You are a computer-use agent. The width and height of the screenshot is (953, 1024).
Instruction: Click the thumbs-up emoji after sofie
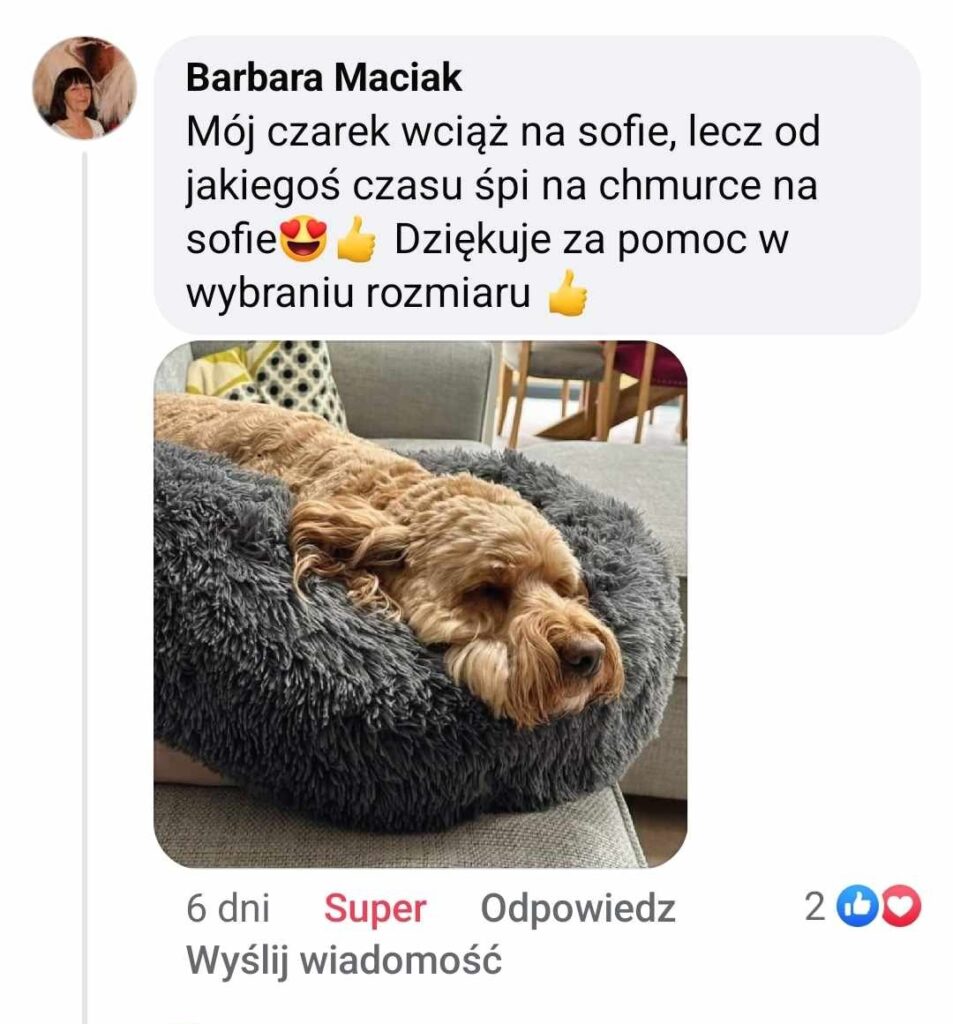coord(356,240)
